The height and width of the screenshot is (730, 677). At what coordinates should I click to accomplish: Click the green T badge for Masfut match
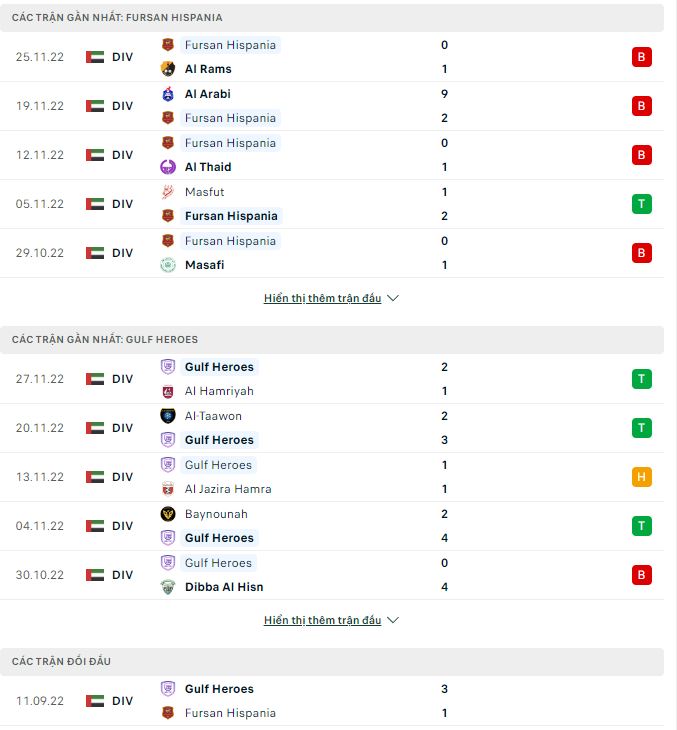[642, 204]
